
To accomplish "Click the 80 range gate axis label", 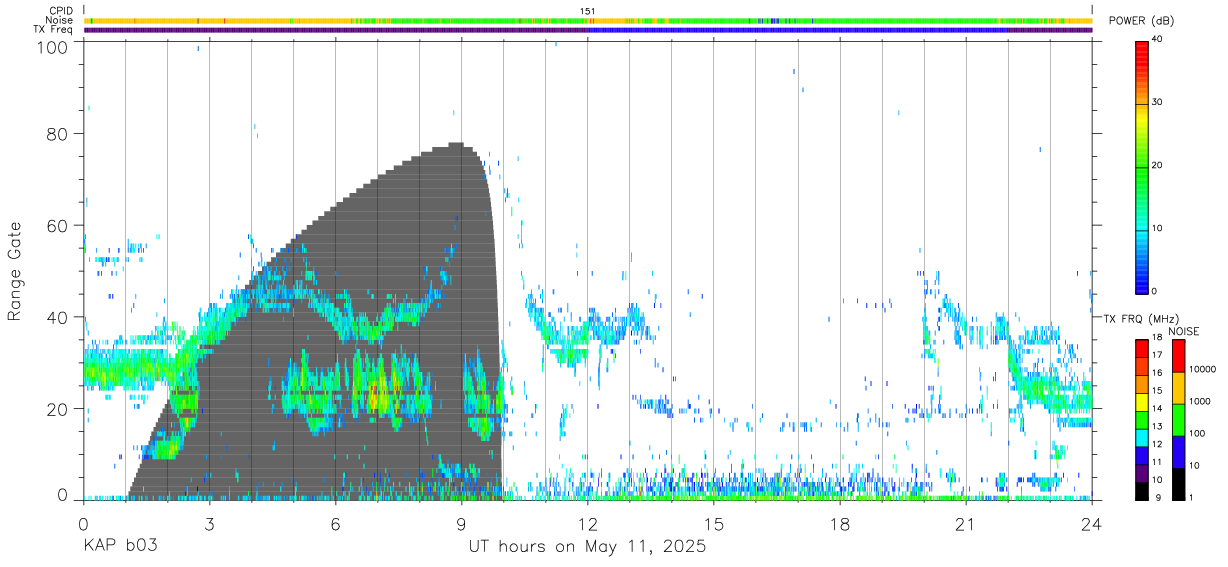I will click(59, 134).
